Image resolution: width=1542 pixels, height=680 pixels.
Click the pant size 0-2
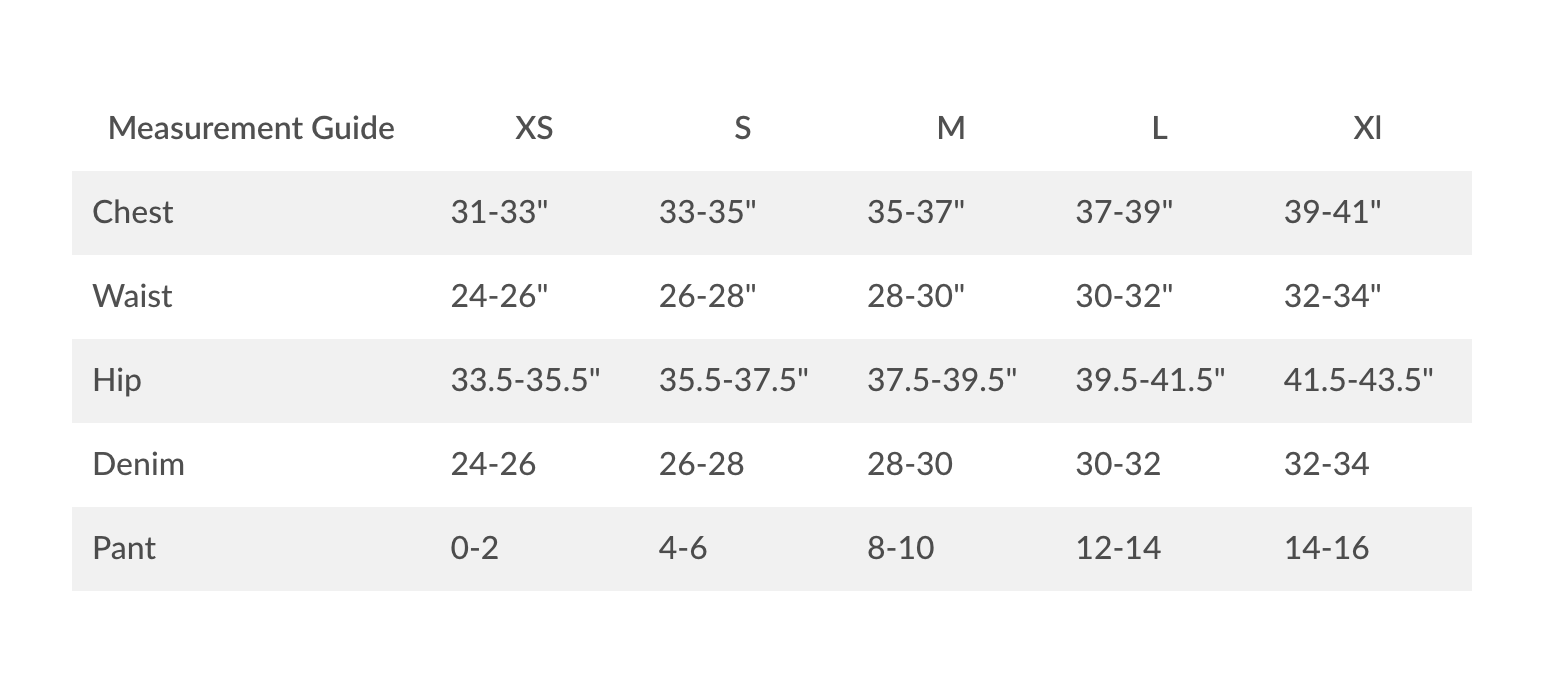point(475,548)
